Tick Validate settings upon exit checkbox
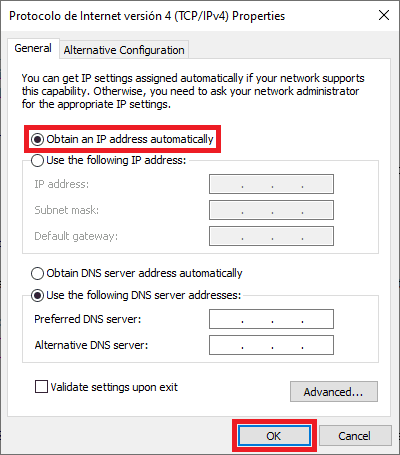Screen dimensions: 400x455 tap(41, 387)
